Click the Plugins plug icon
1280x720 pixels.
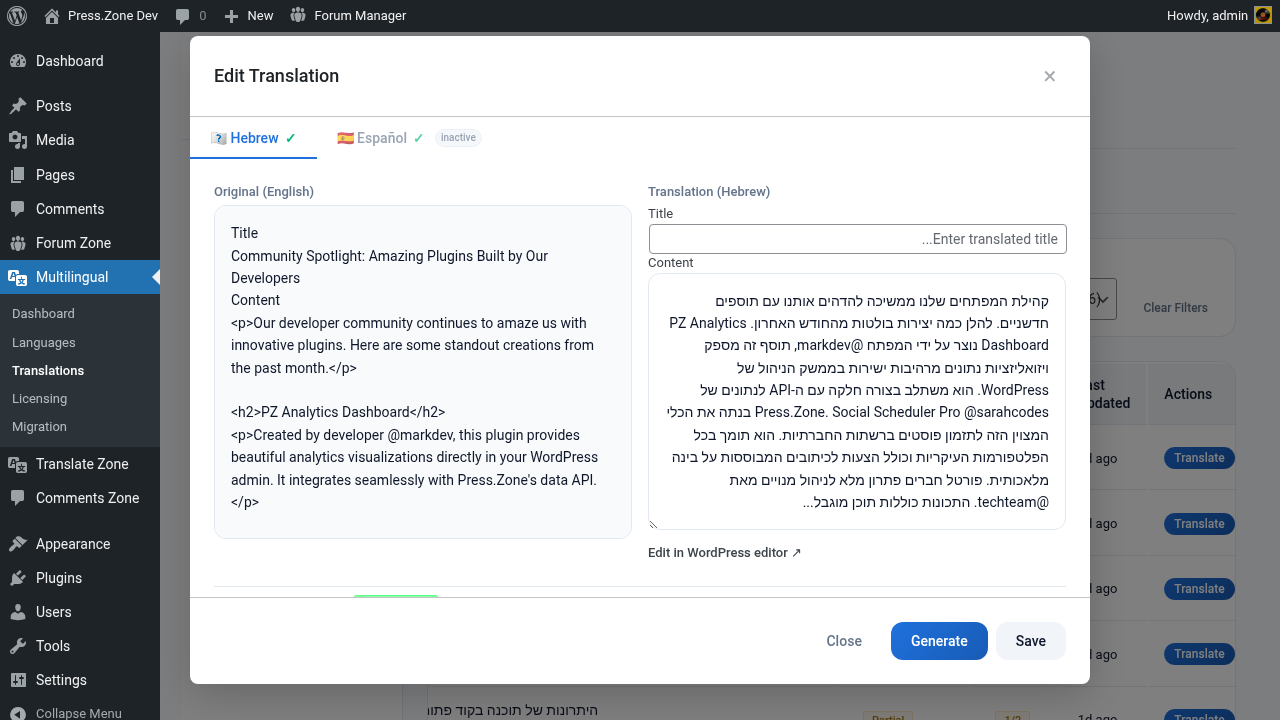[18, 578]
